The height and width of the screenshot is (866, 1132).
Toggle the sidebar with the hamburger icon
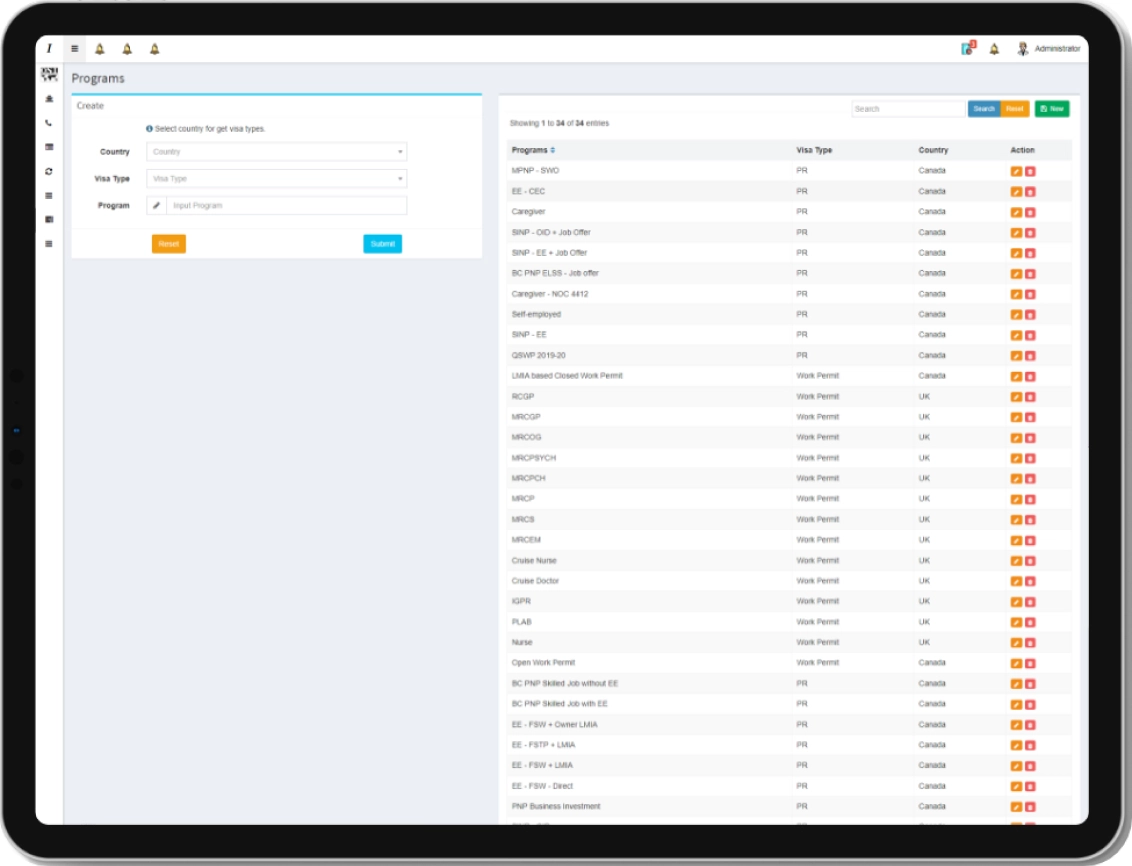[73, 46]
